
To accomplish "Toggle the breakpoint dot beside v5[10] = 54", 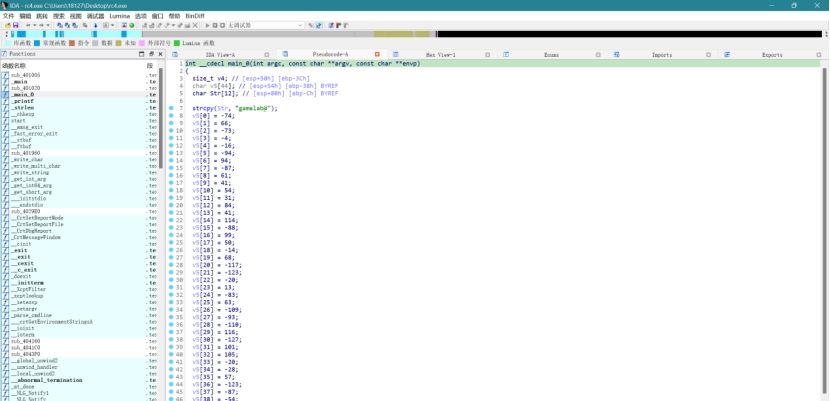I will pyautogui.click(x=172, y=190).
